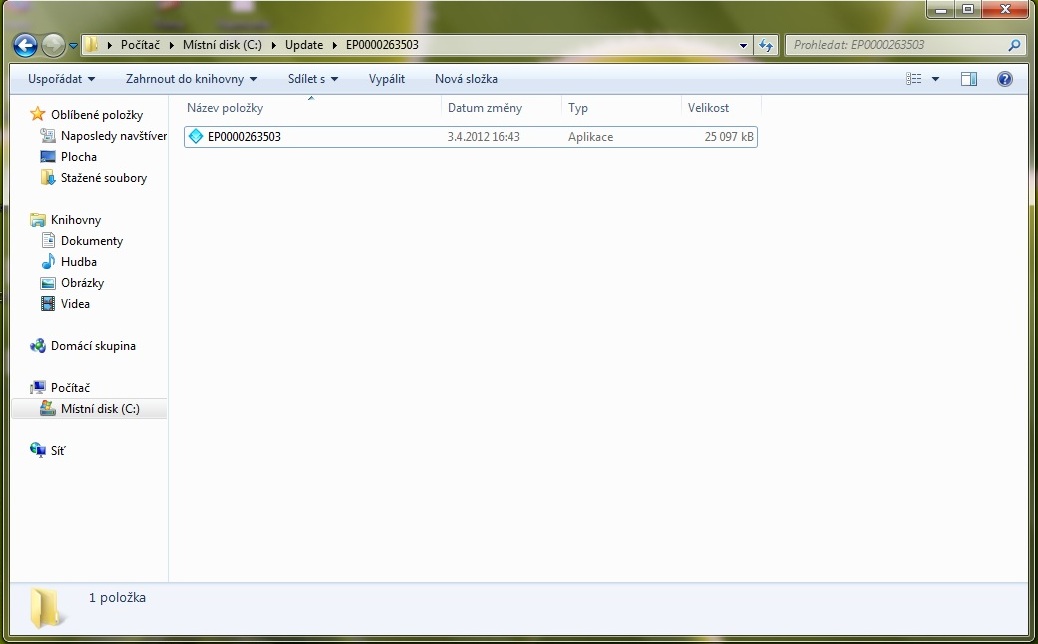Expand arrow after Update in breadcrumb
Screen dimensions: 1038x644
pos(335,45)
